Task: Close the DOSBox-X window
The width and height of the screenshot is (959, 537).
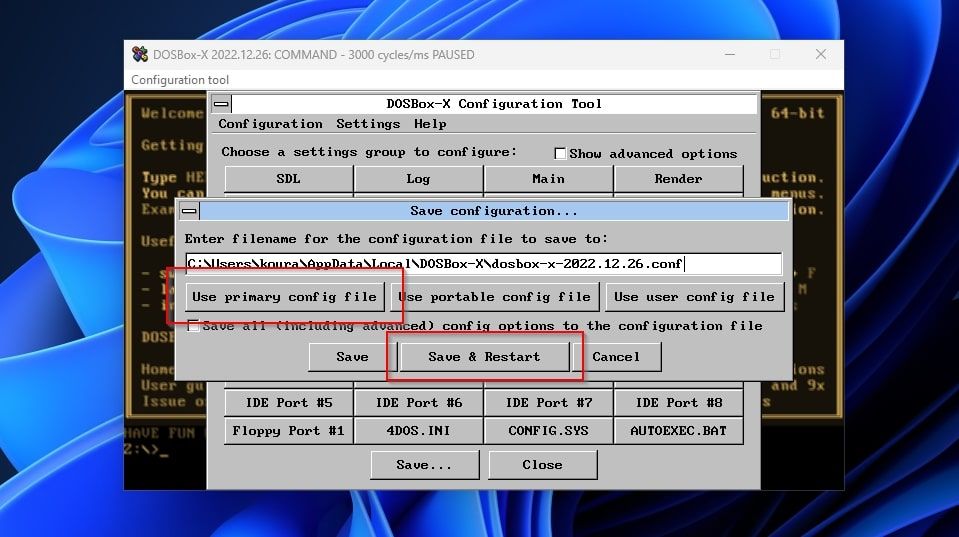Action: [821, 54]
